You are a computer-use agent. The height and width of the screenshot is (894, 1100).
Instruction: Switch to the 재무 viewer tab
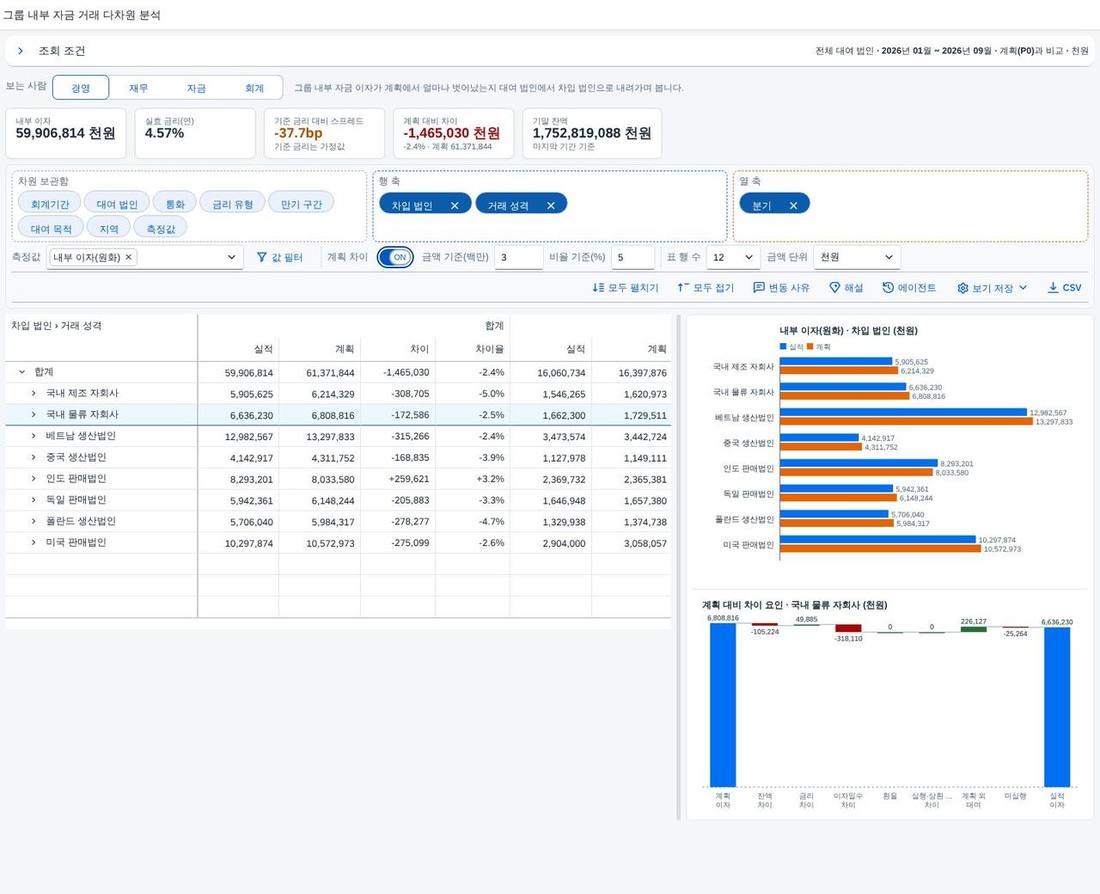pos(138,88)
